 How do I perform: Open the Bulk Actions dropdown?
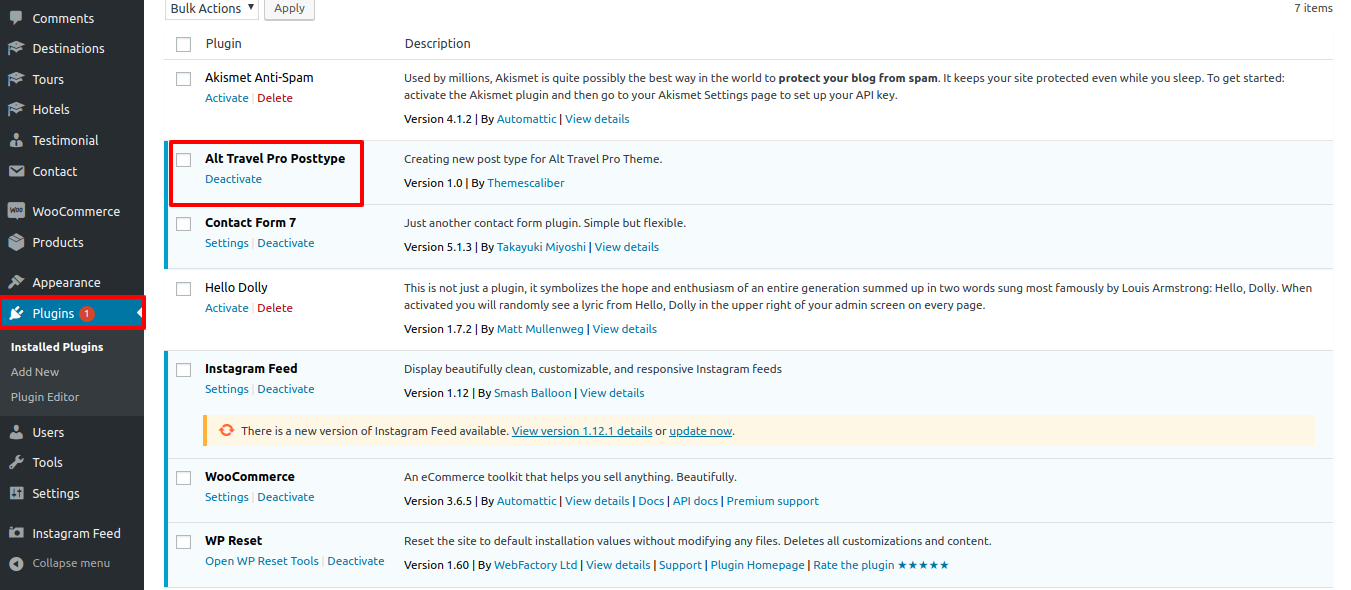click(211, 8)
